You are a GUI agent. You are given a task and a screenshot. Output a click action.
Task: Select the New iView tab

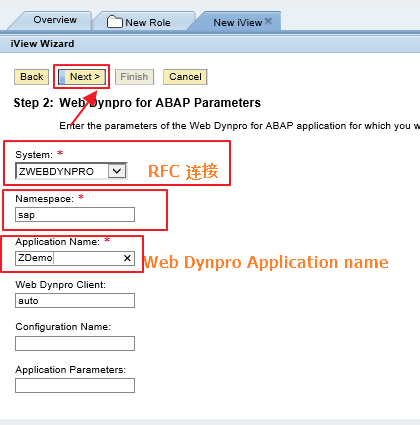237,23
